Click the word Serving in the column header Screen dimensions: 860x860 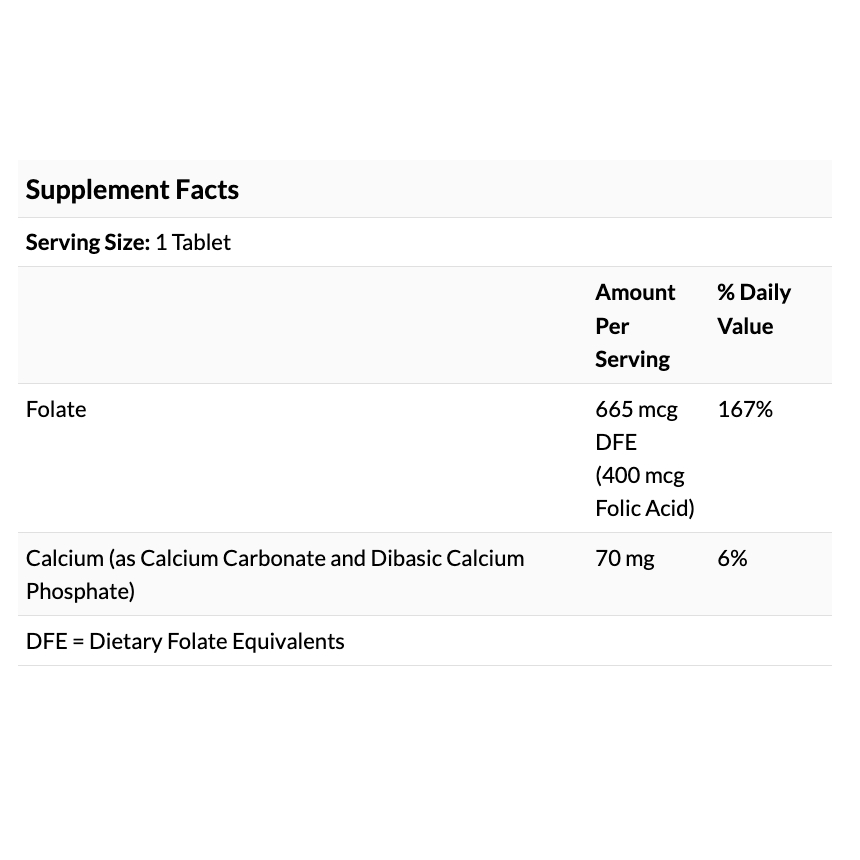632,359
